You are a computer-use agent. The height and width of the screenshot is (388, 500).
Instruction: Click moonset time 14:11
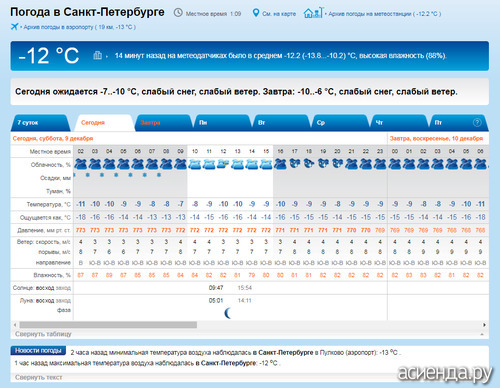click(245, 300)
